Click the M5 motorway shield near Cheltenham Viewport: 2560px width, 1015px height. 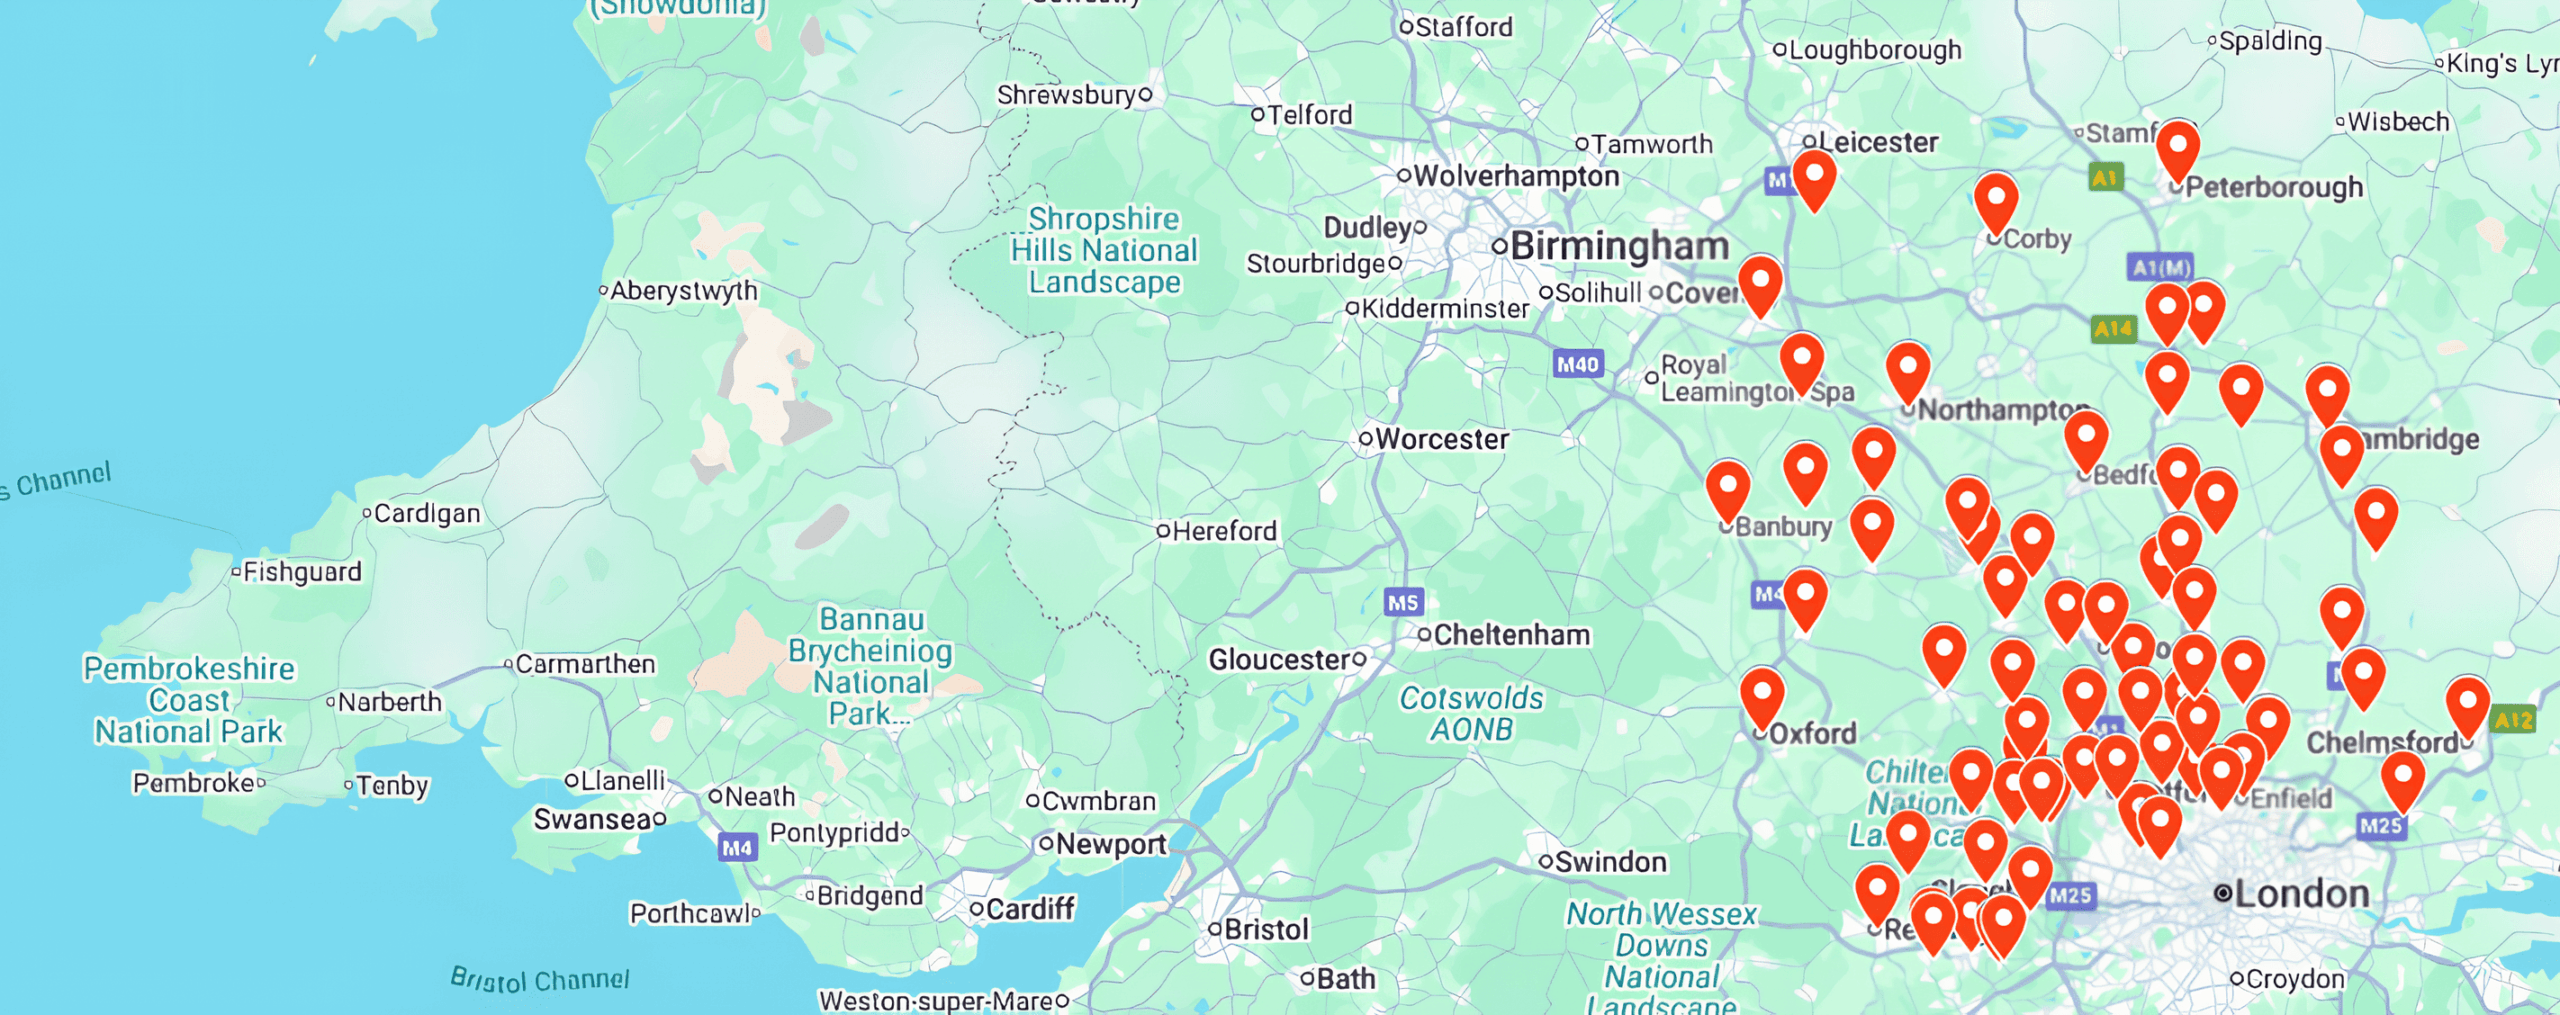1403,602
